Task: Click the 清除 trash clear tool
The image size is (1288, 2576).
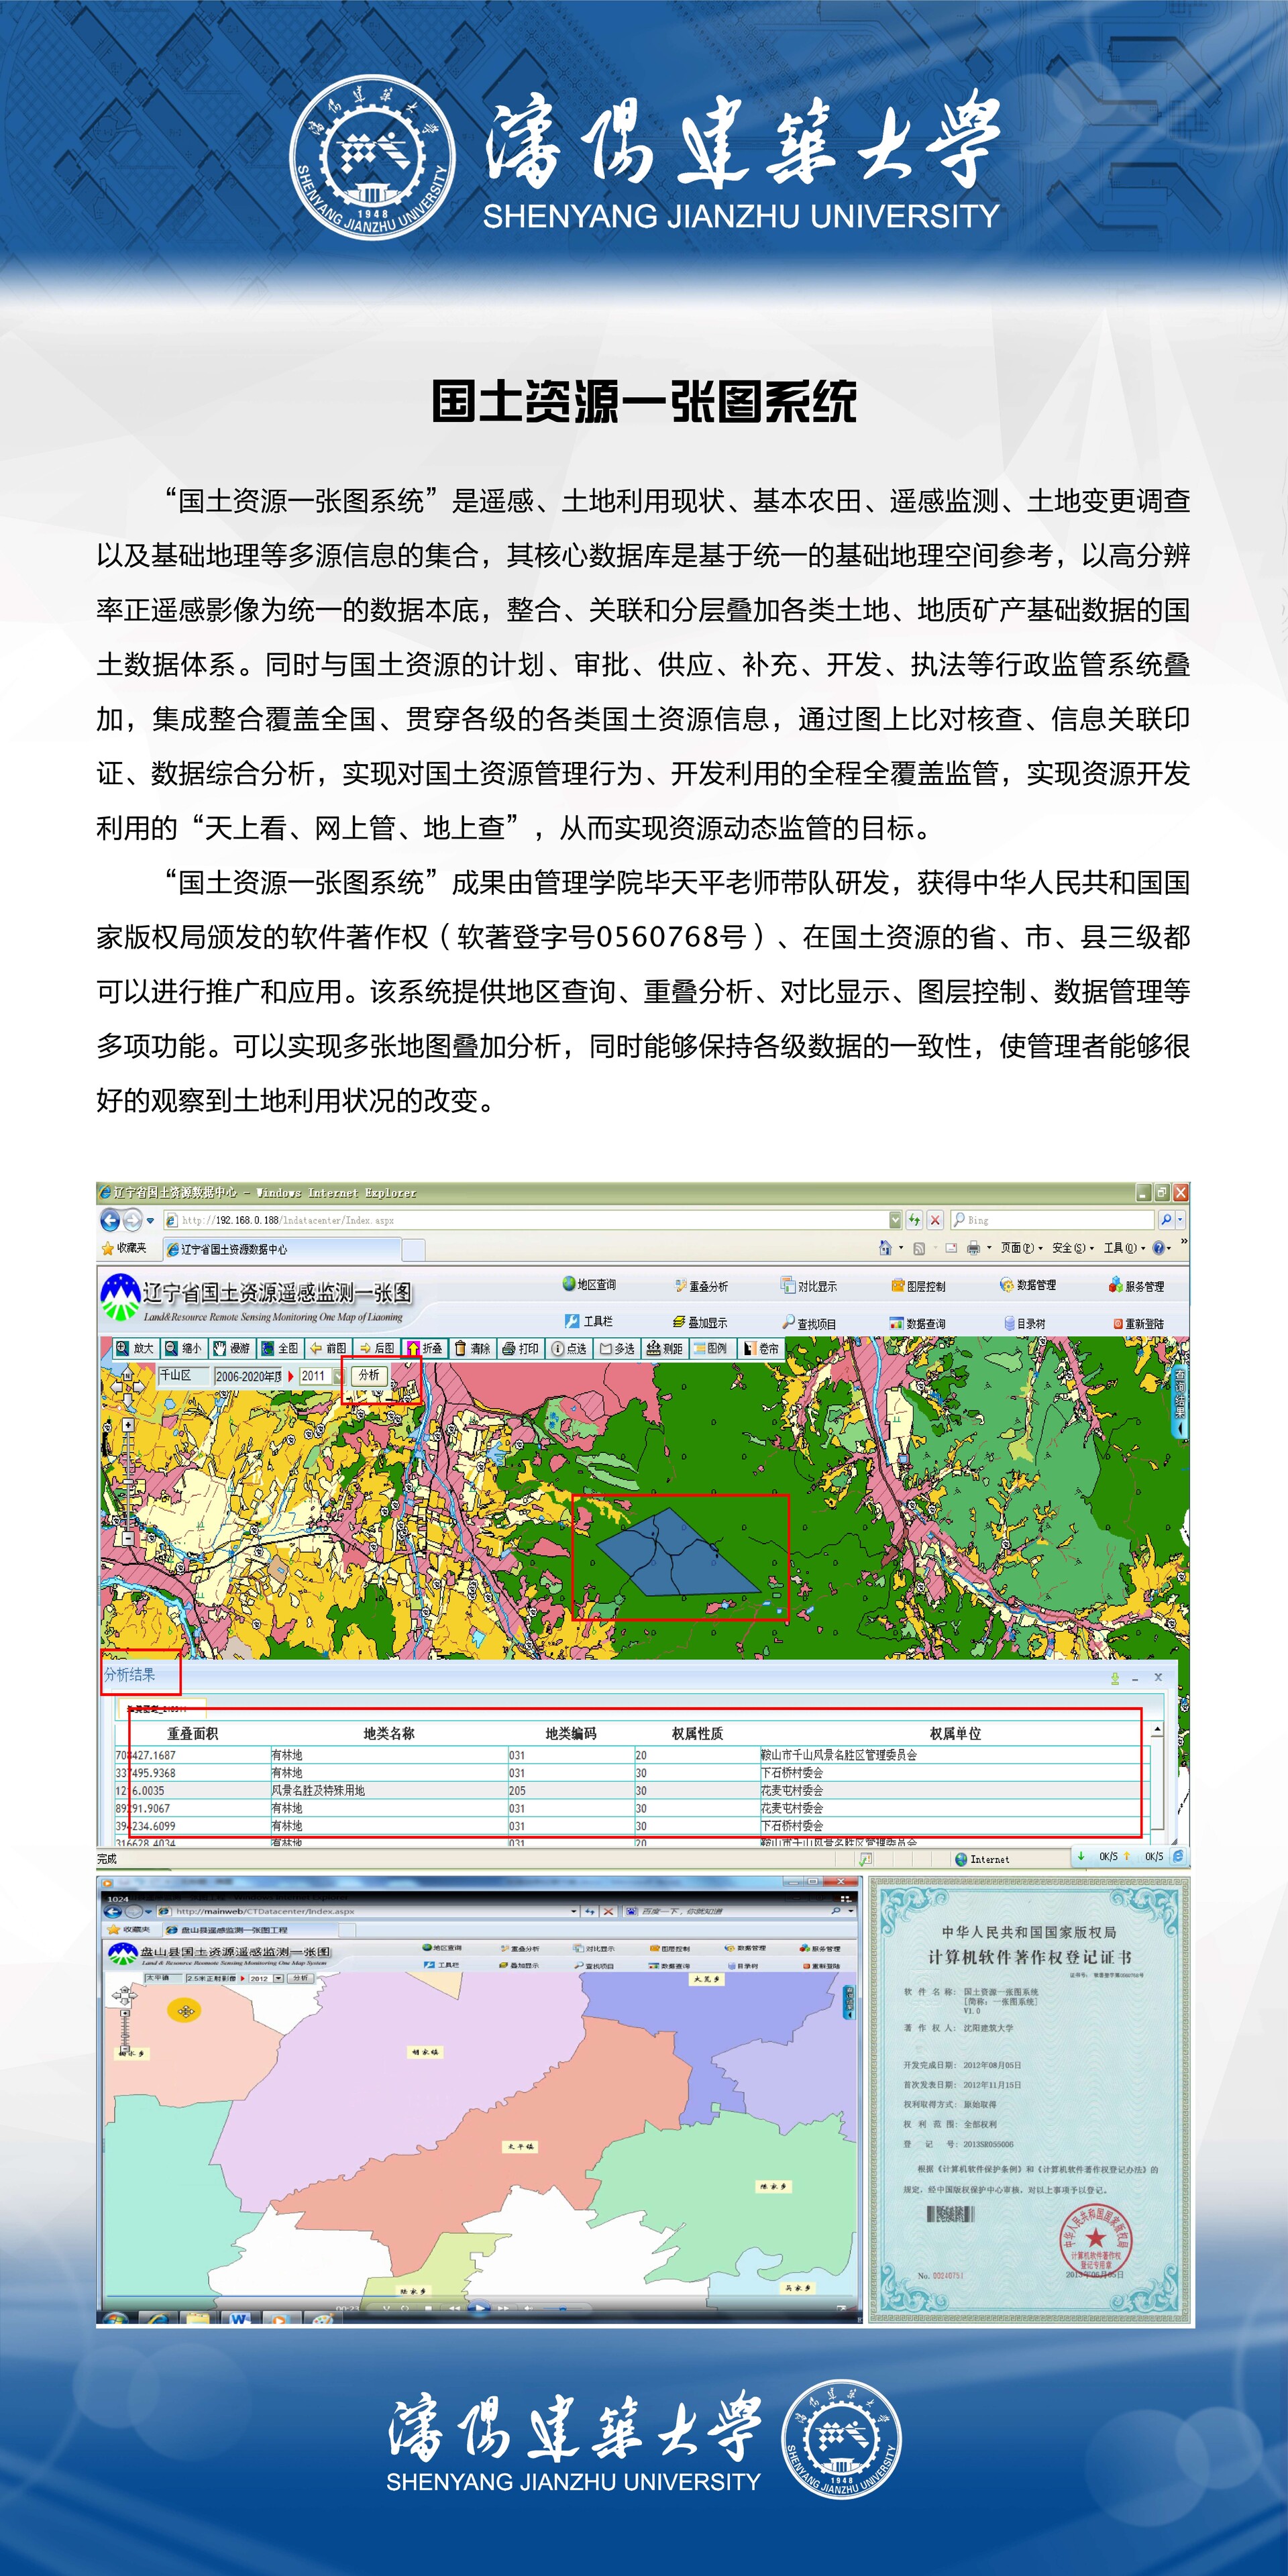Action: point(472,1348)
